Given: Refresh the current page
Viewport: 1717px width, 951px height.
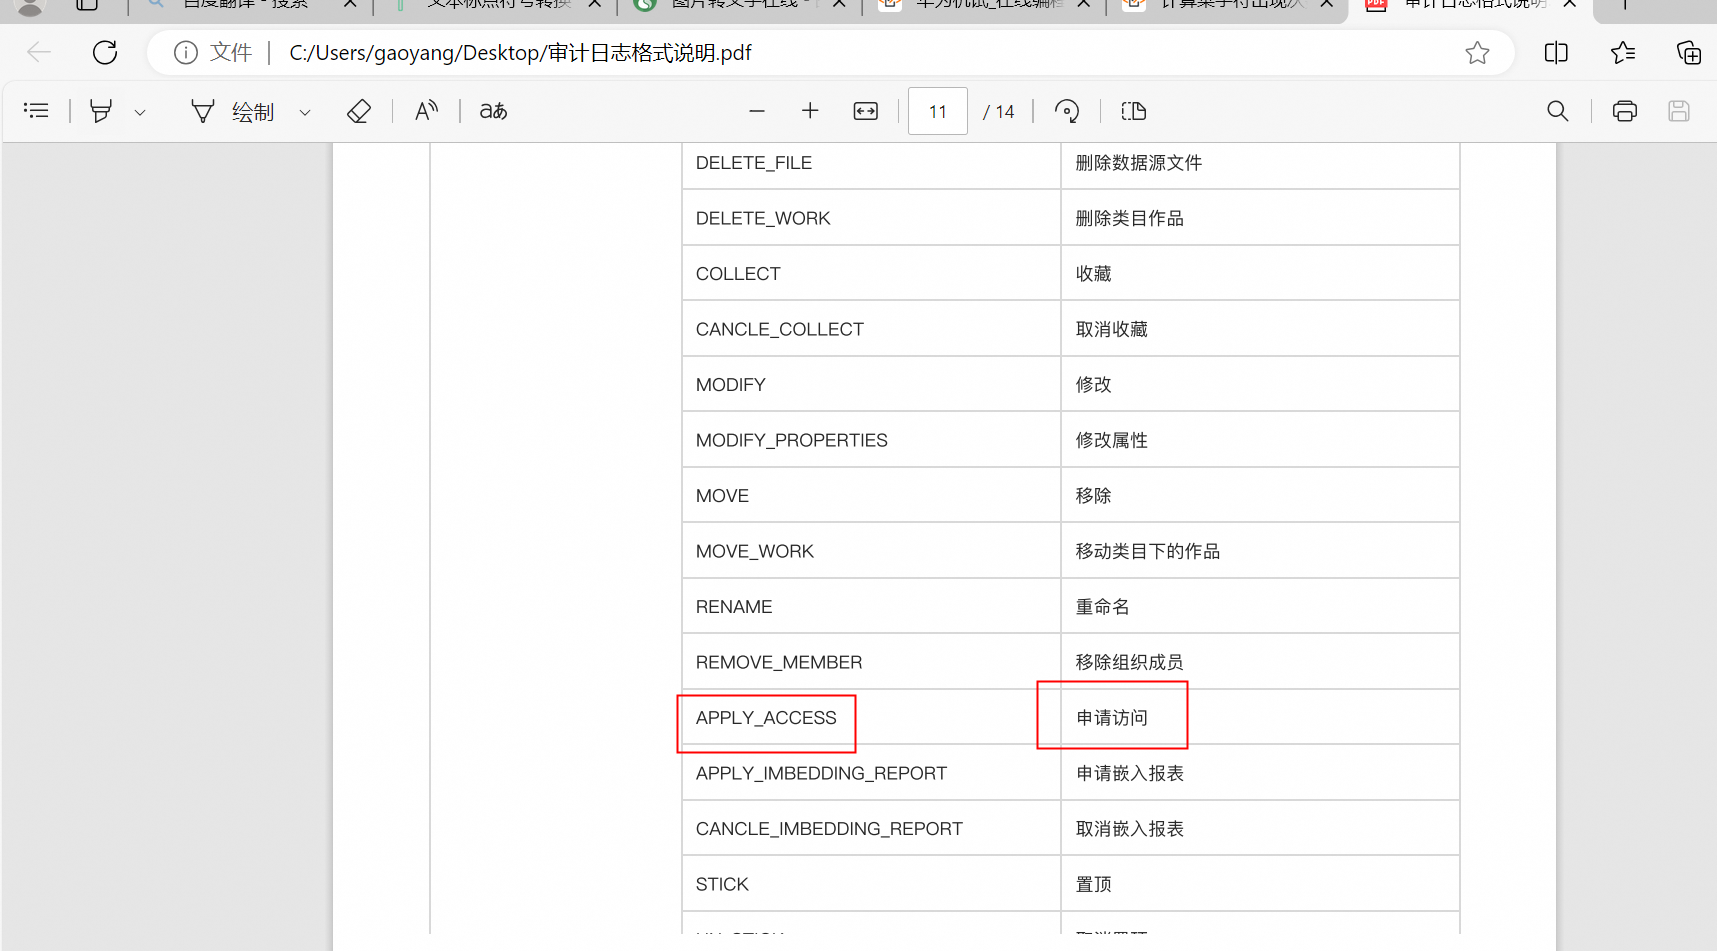Looking at the screenshot, I should click(x=105, y=52).
